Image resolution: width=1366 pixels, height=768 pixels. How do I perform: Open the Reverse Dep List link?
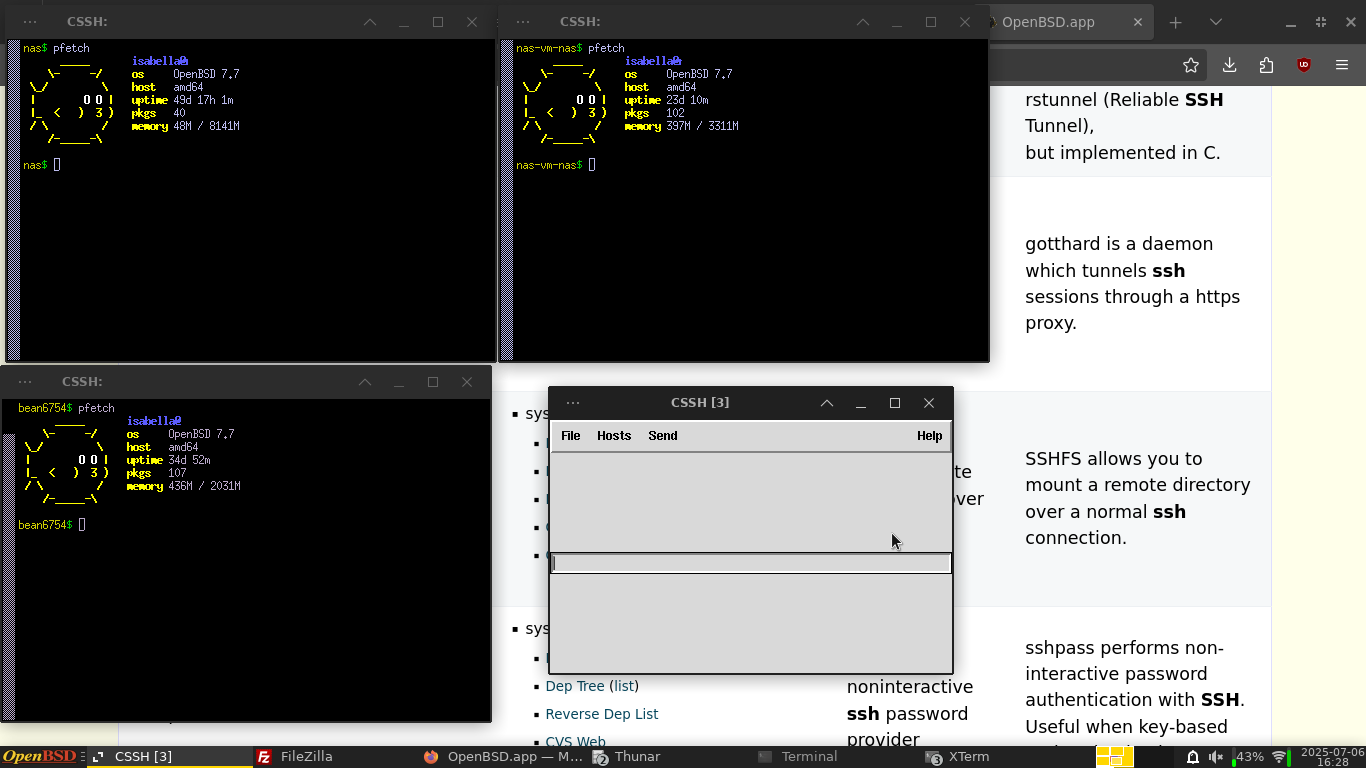tap(602, 714)
